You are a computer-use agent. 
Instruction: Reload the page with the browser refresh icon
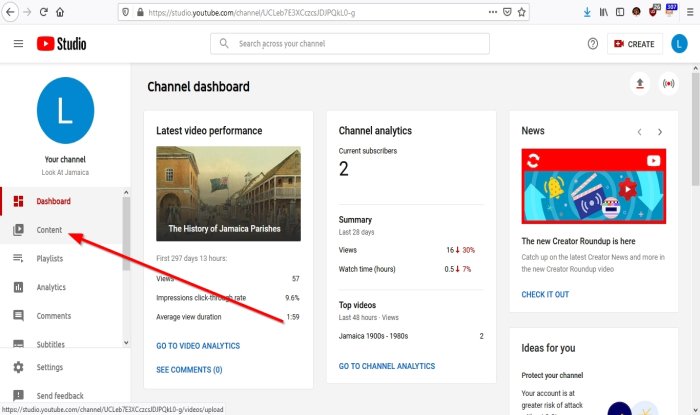pyautogui.click(x=43, y=12)
